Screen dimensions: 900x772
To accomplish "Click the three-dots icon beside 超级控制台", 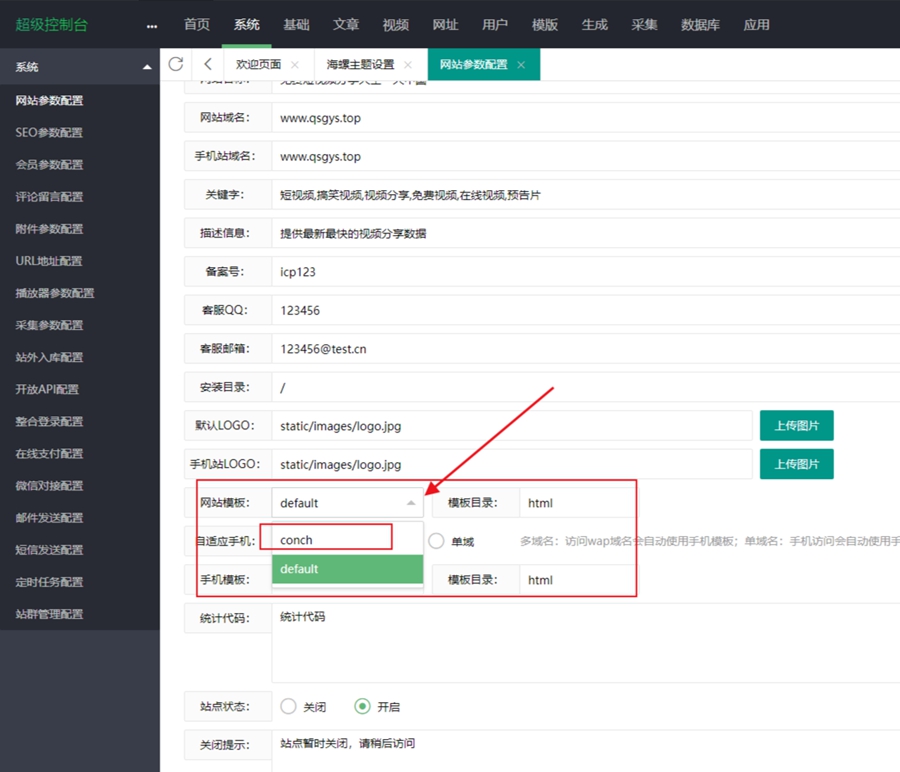I will [x=151, y=25].
